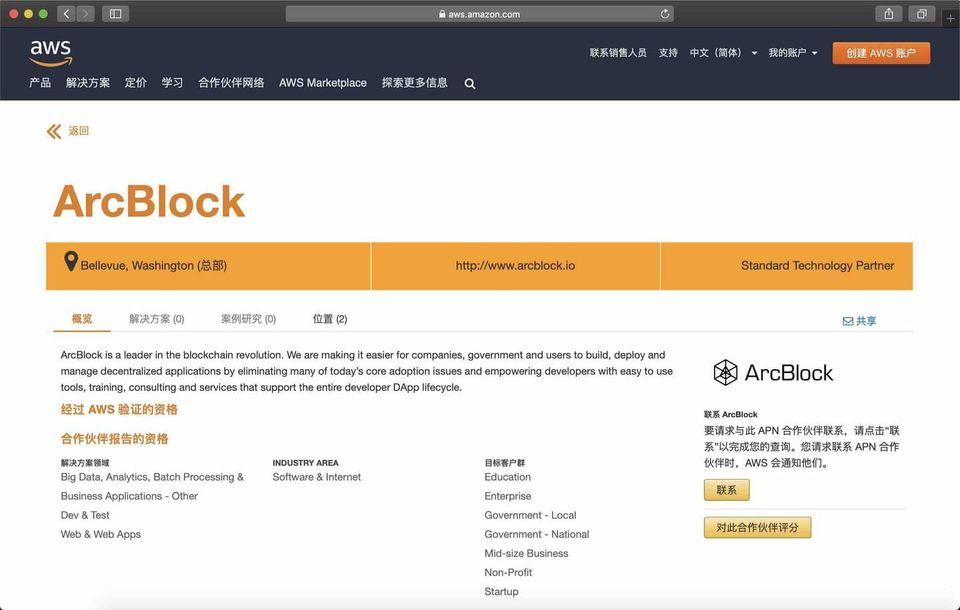Open the Safari share sheet icon
Screen dimensions: 960x610
point(889,13)
